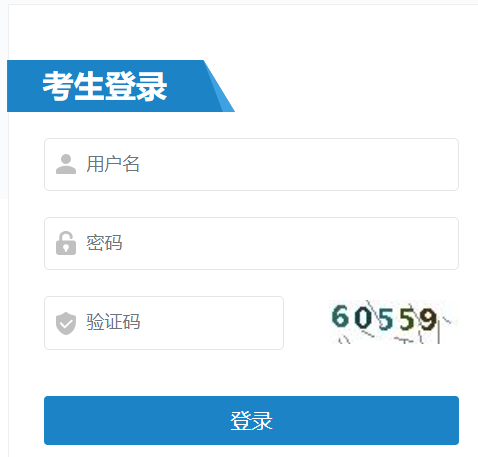Focus the 密码 password input field
478x457 pixels.
251,243
